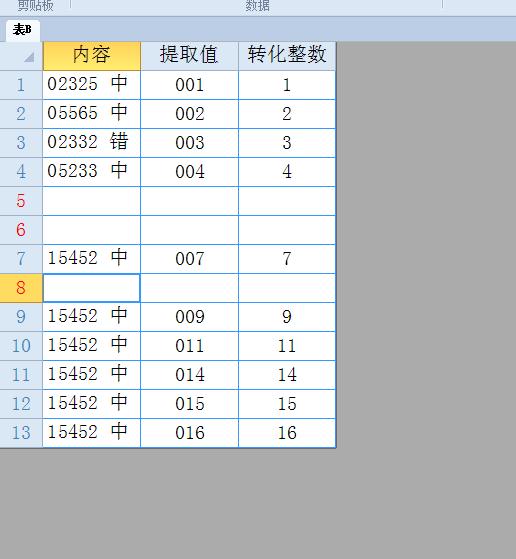The height and width of the screenshot is (559, 516).
Task: Select row header 1
Action: point(21,85)
